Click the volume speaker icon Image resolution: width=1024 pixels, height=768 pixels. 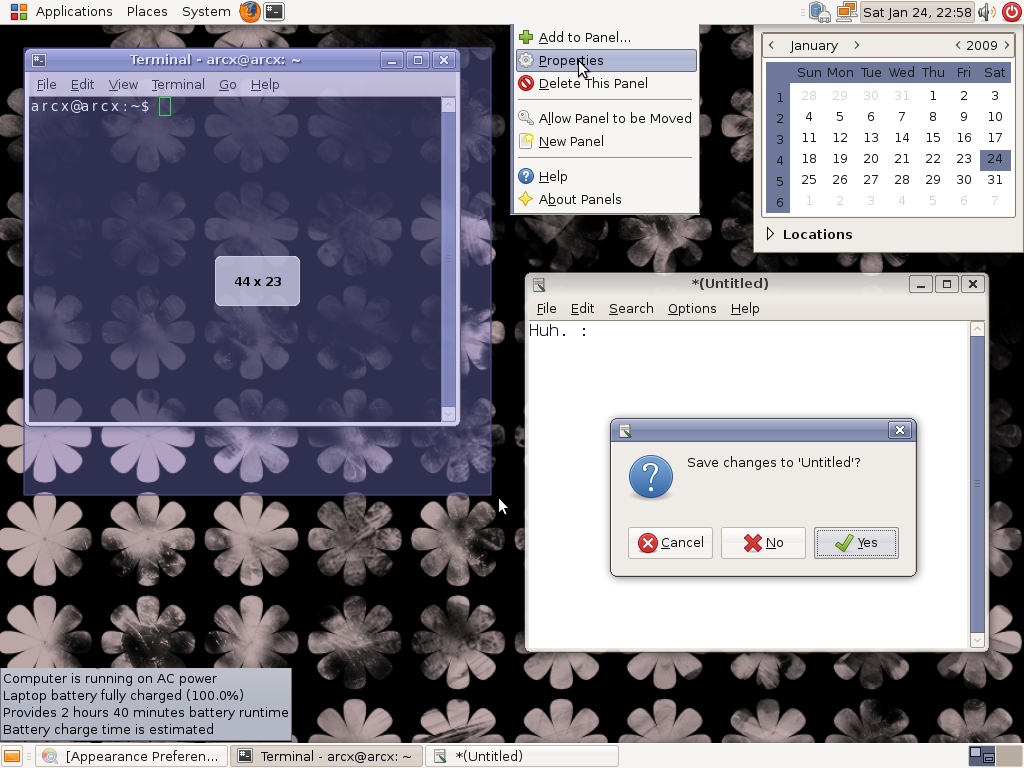(986, 11)
